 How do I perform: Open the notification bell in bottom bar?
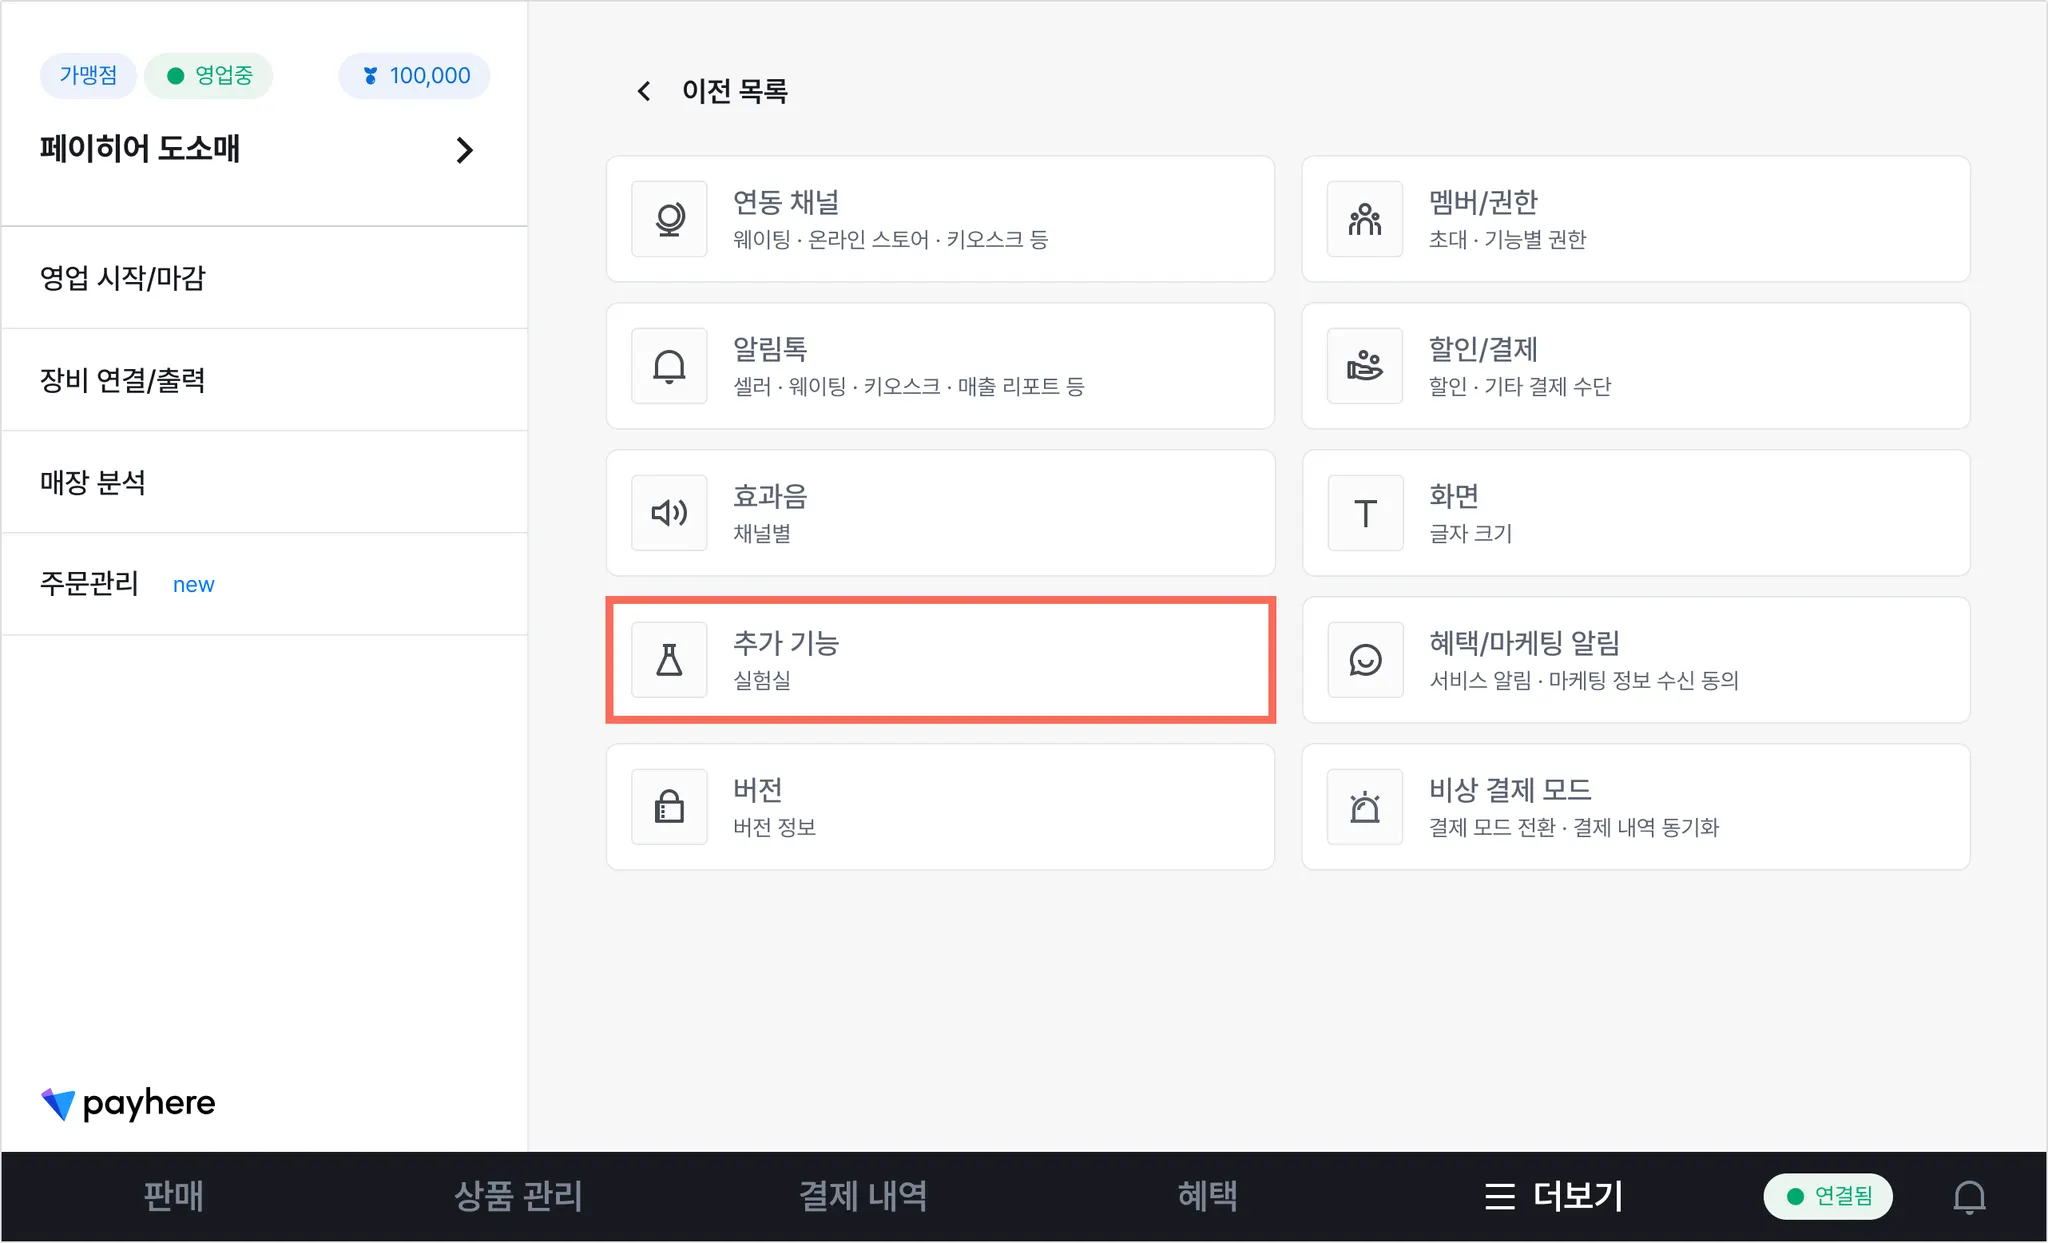pos(1969,1196)
